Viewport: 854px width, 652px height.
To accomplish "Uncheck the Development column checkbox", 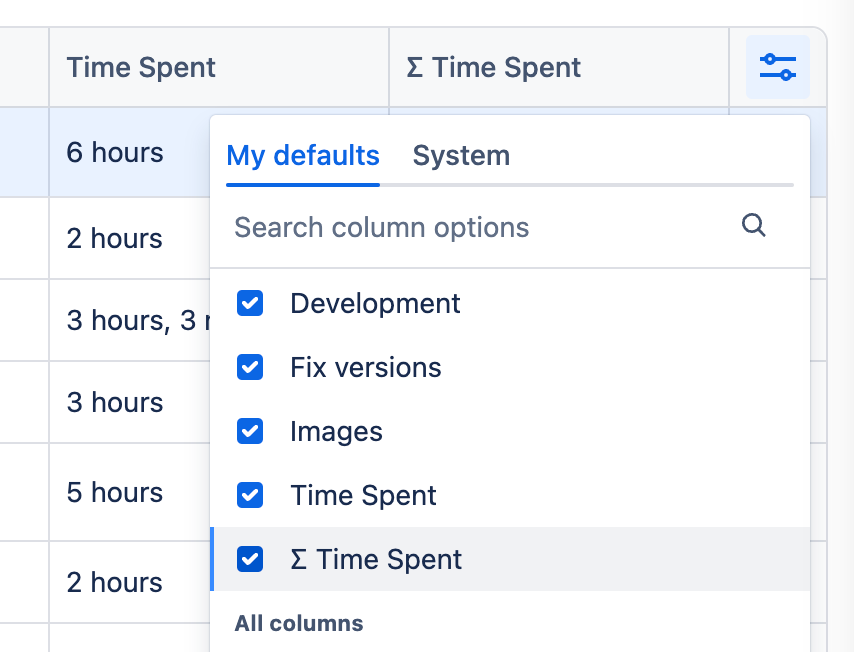I will [x=250, y=303].
